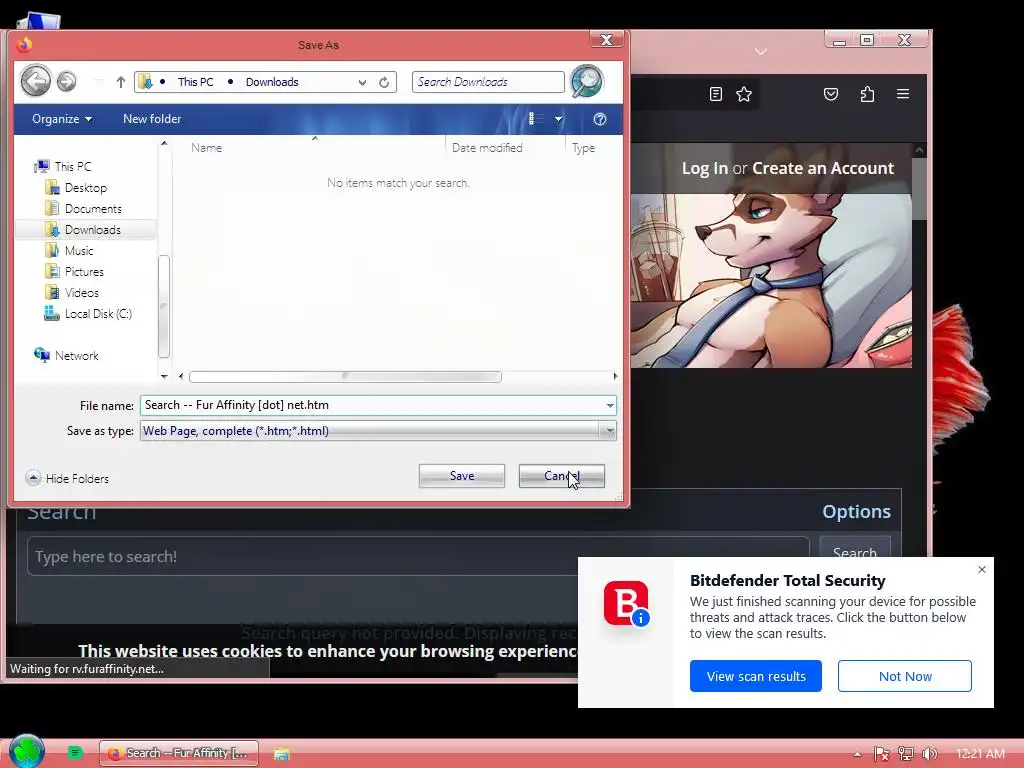Click the webpage vertical scrollbar thumb
The width and height of the screenshot is (1024, 768).
click(x=919, y=189)
